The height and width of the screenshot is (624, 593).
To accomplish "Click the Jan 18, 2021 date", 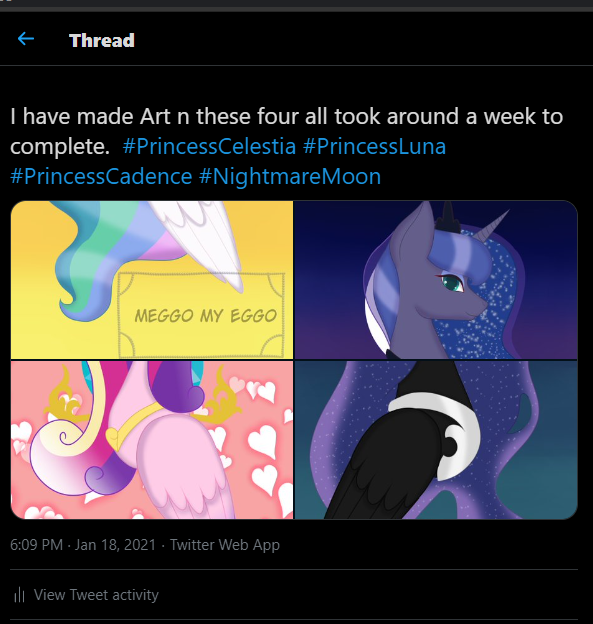I will (x=115, y=544).
